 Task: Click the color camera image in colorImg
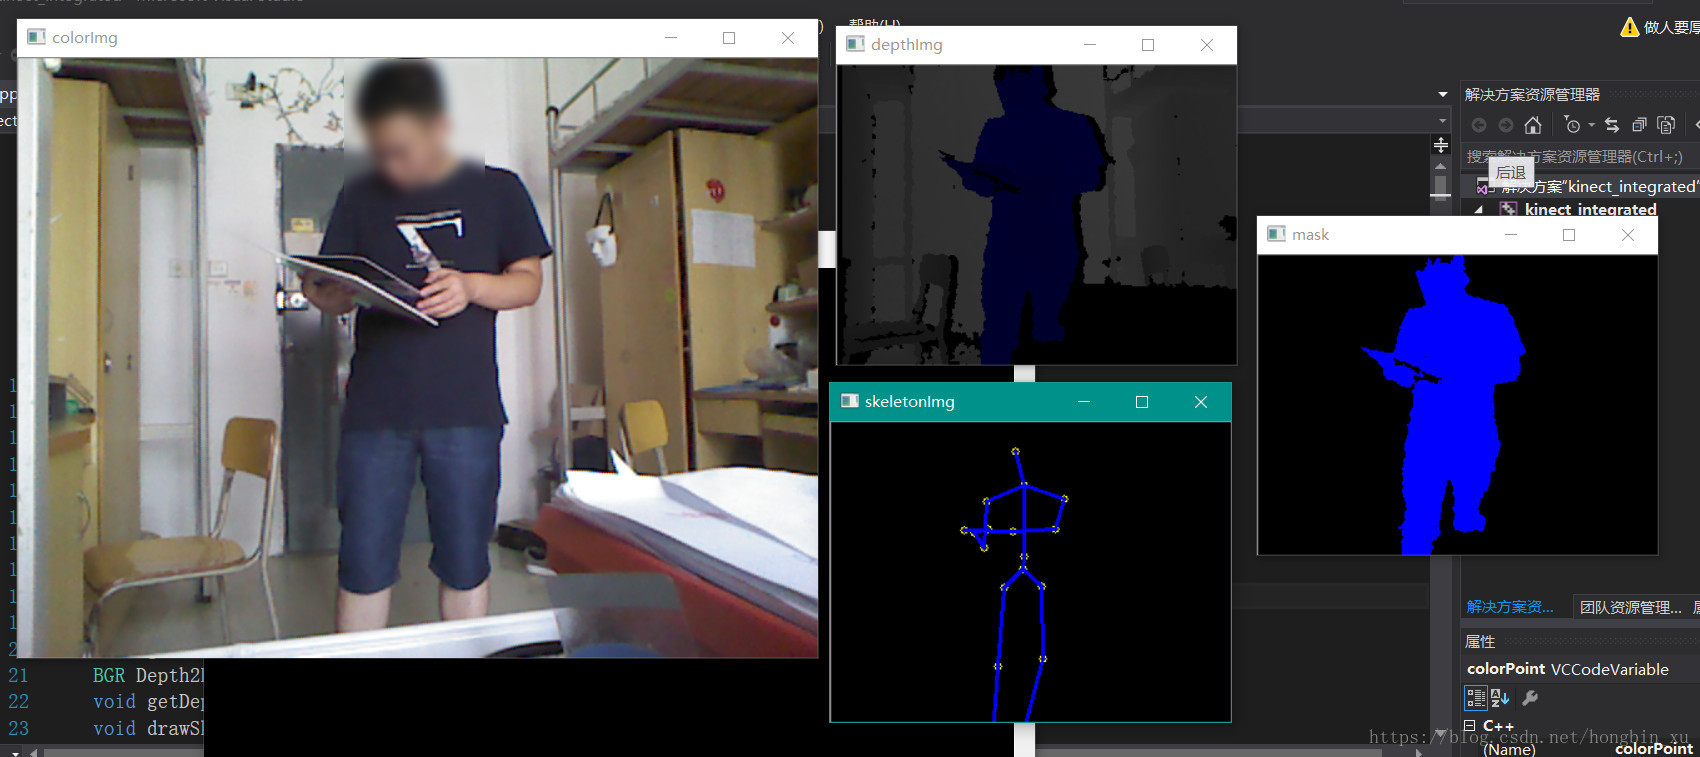[x=418, y=357]
